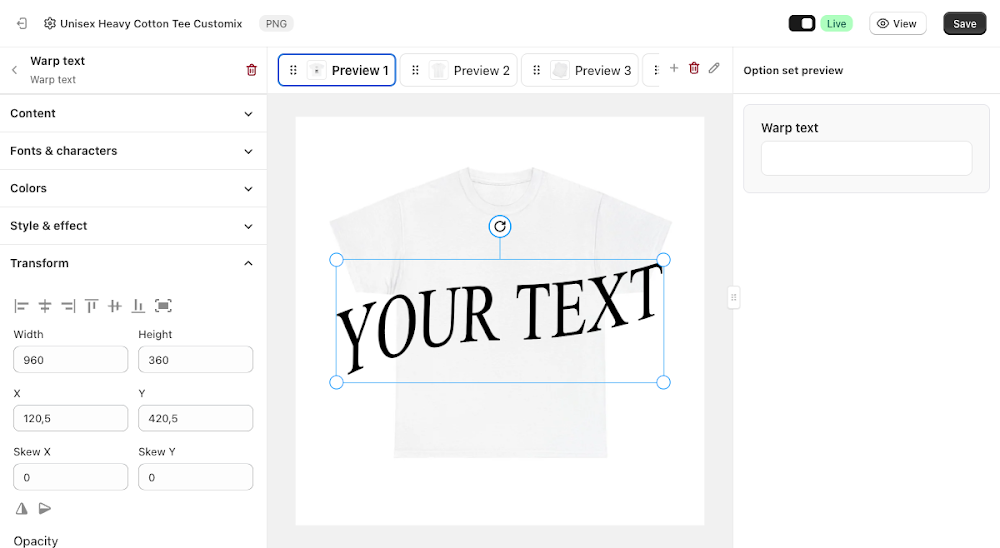Select the YOUR TEXT layer on canvas
The width and height of the screenshot is (1000, 548).
500,319
